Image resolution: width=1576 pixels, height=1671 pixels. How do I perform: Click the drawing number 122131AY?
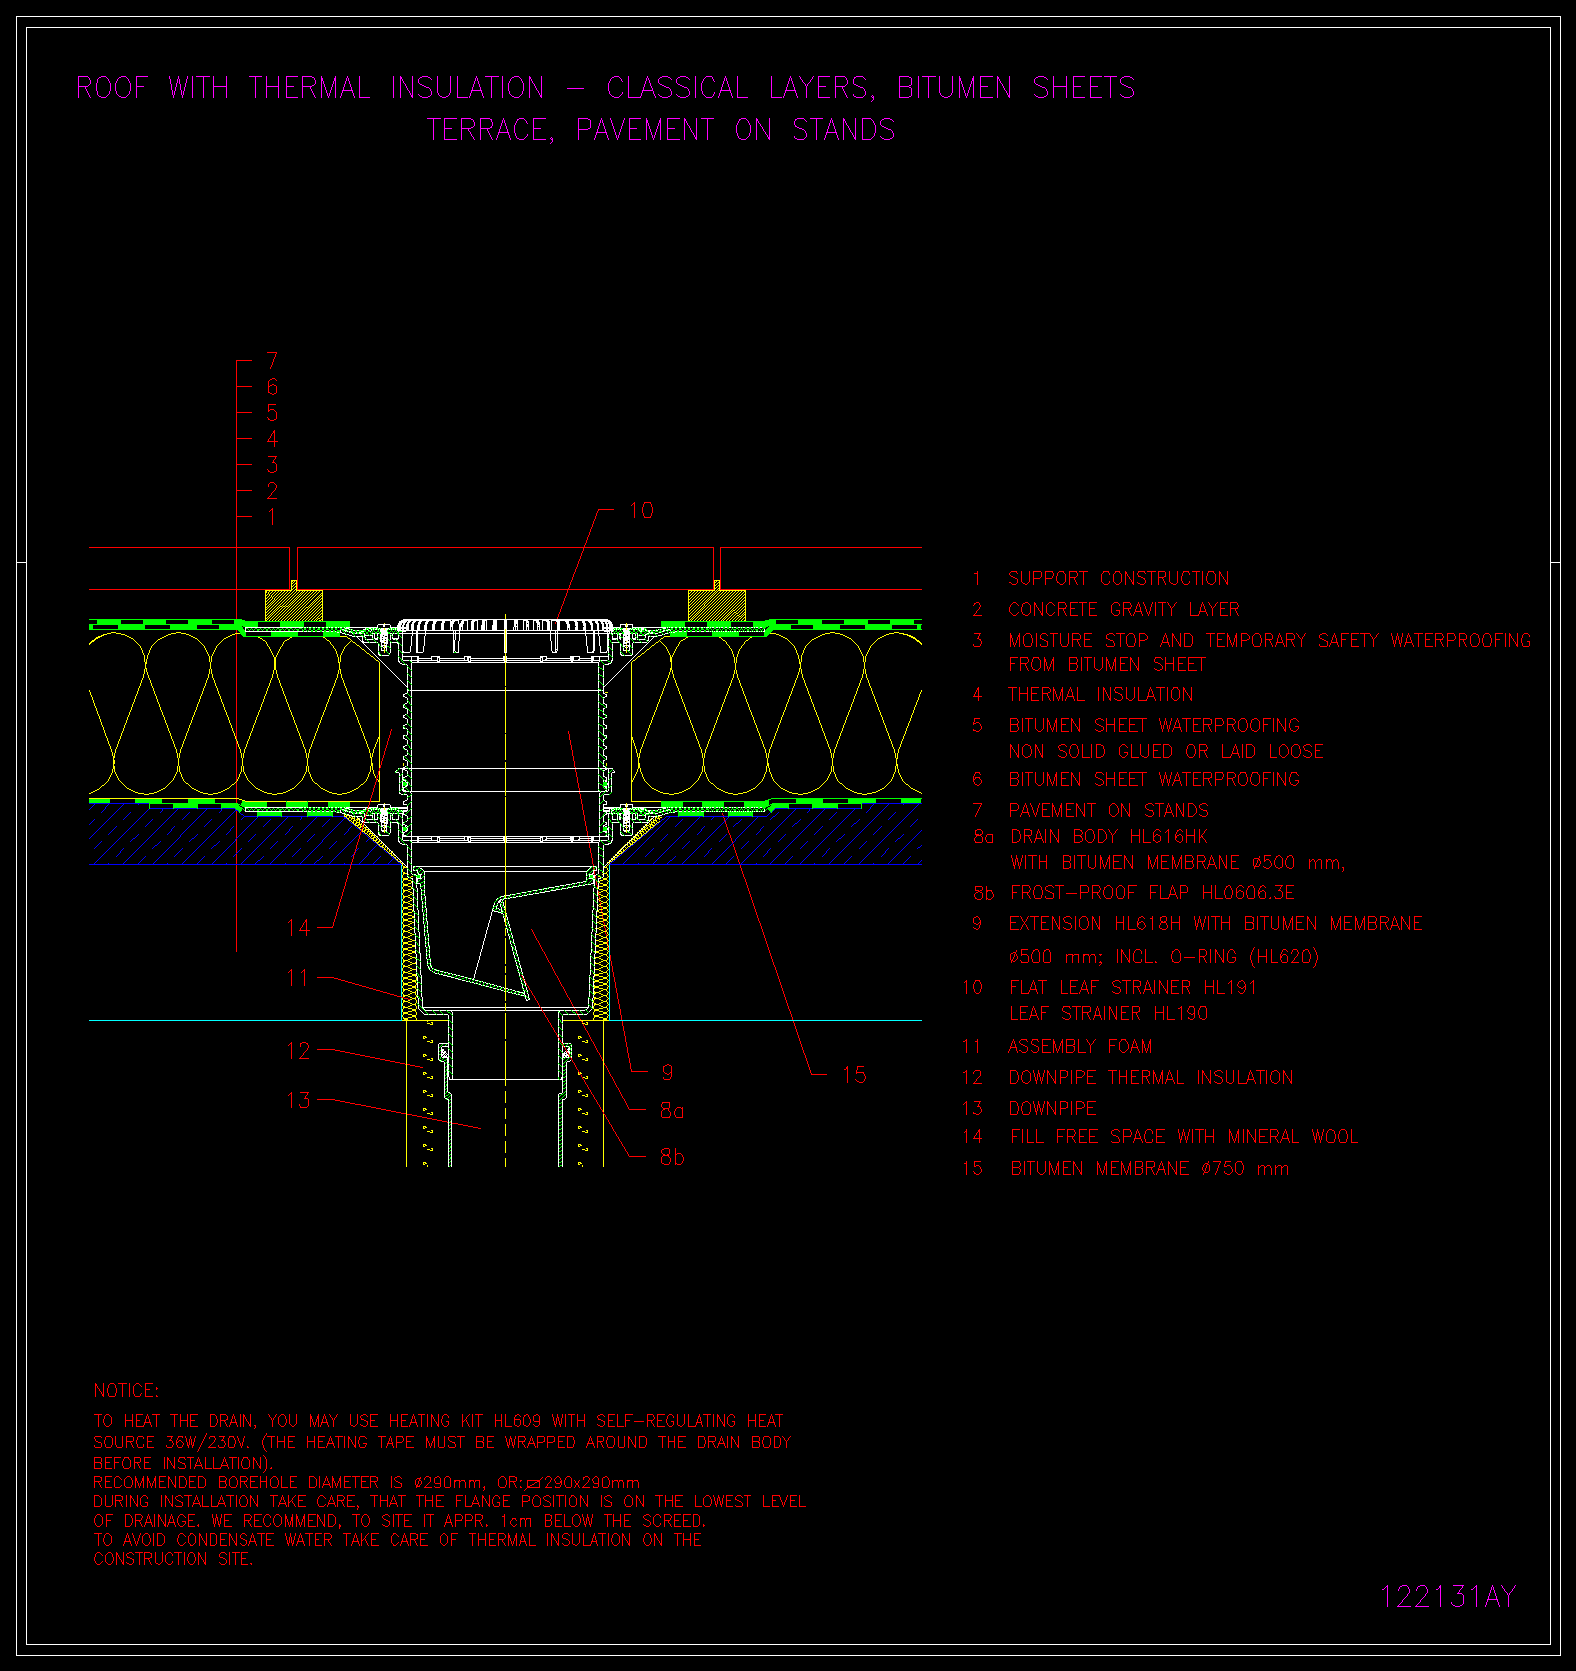[x=1447, y=1597]
